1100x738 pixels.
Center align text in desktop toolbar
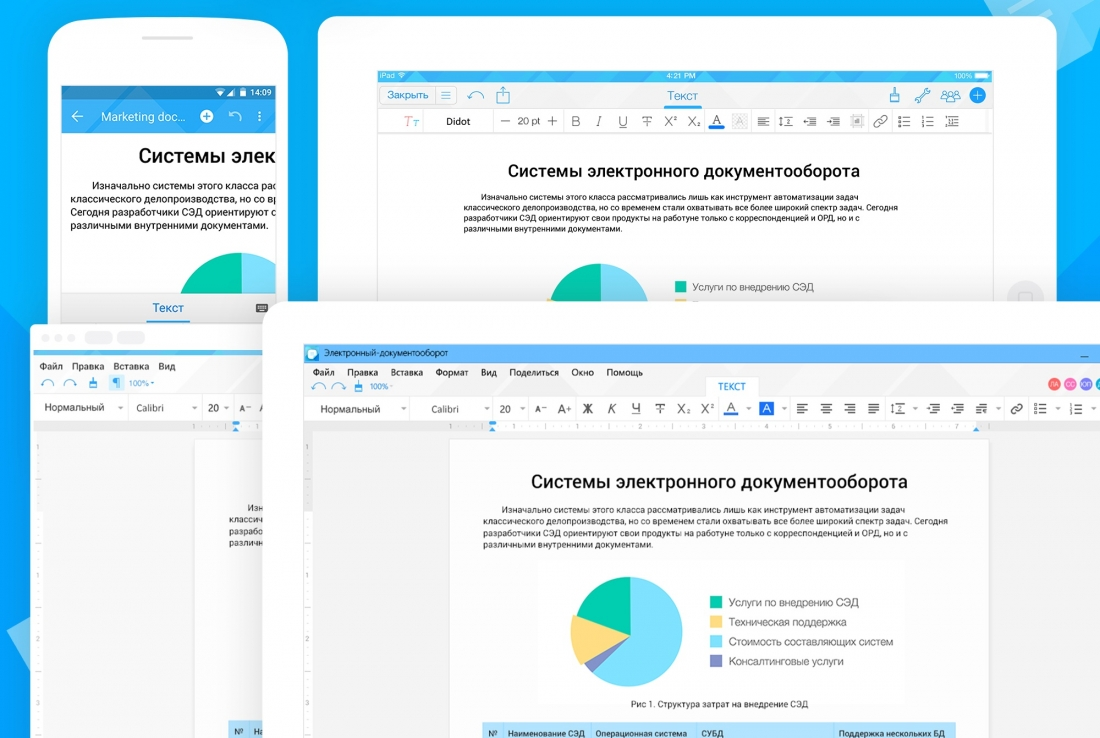pos(826,409)
